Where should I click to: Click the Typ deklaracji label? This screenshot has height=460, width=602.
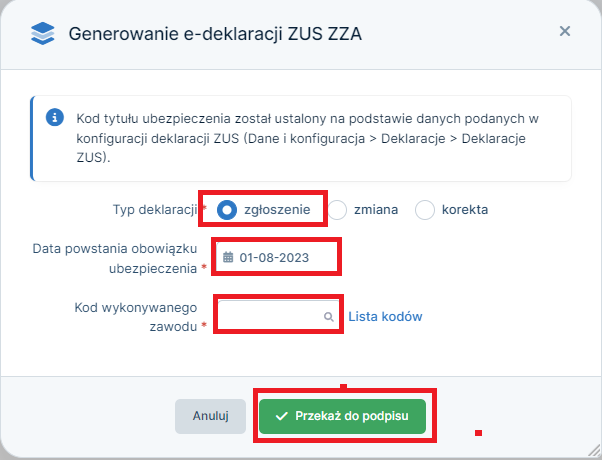(x=157, y=210)
